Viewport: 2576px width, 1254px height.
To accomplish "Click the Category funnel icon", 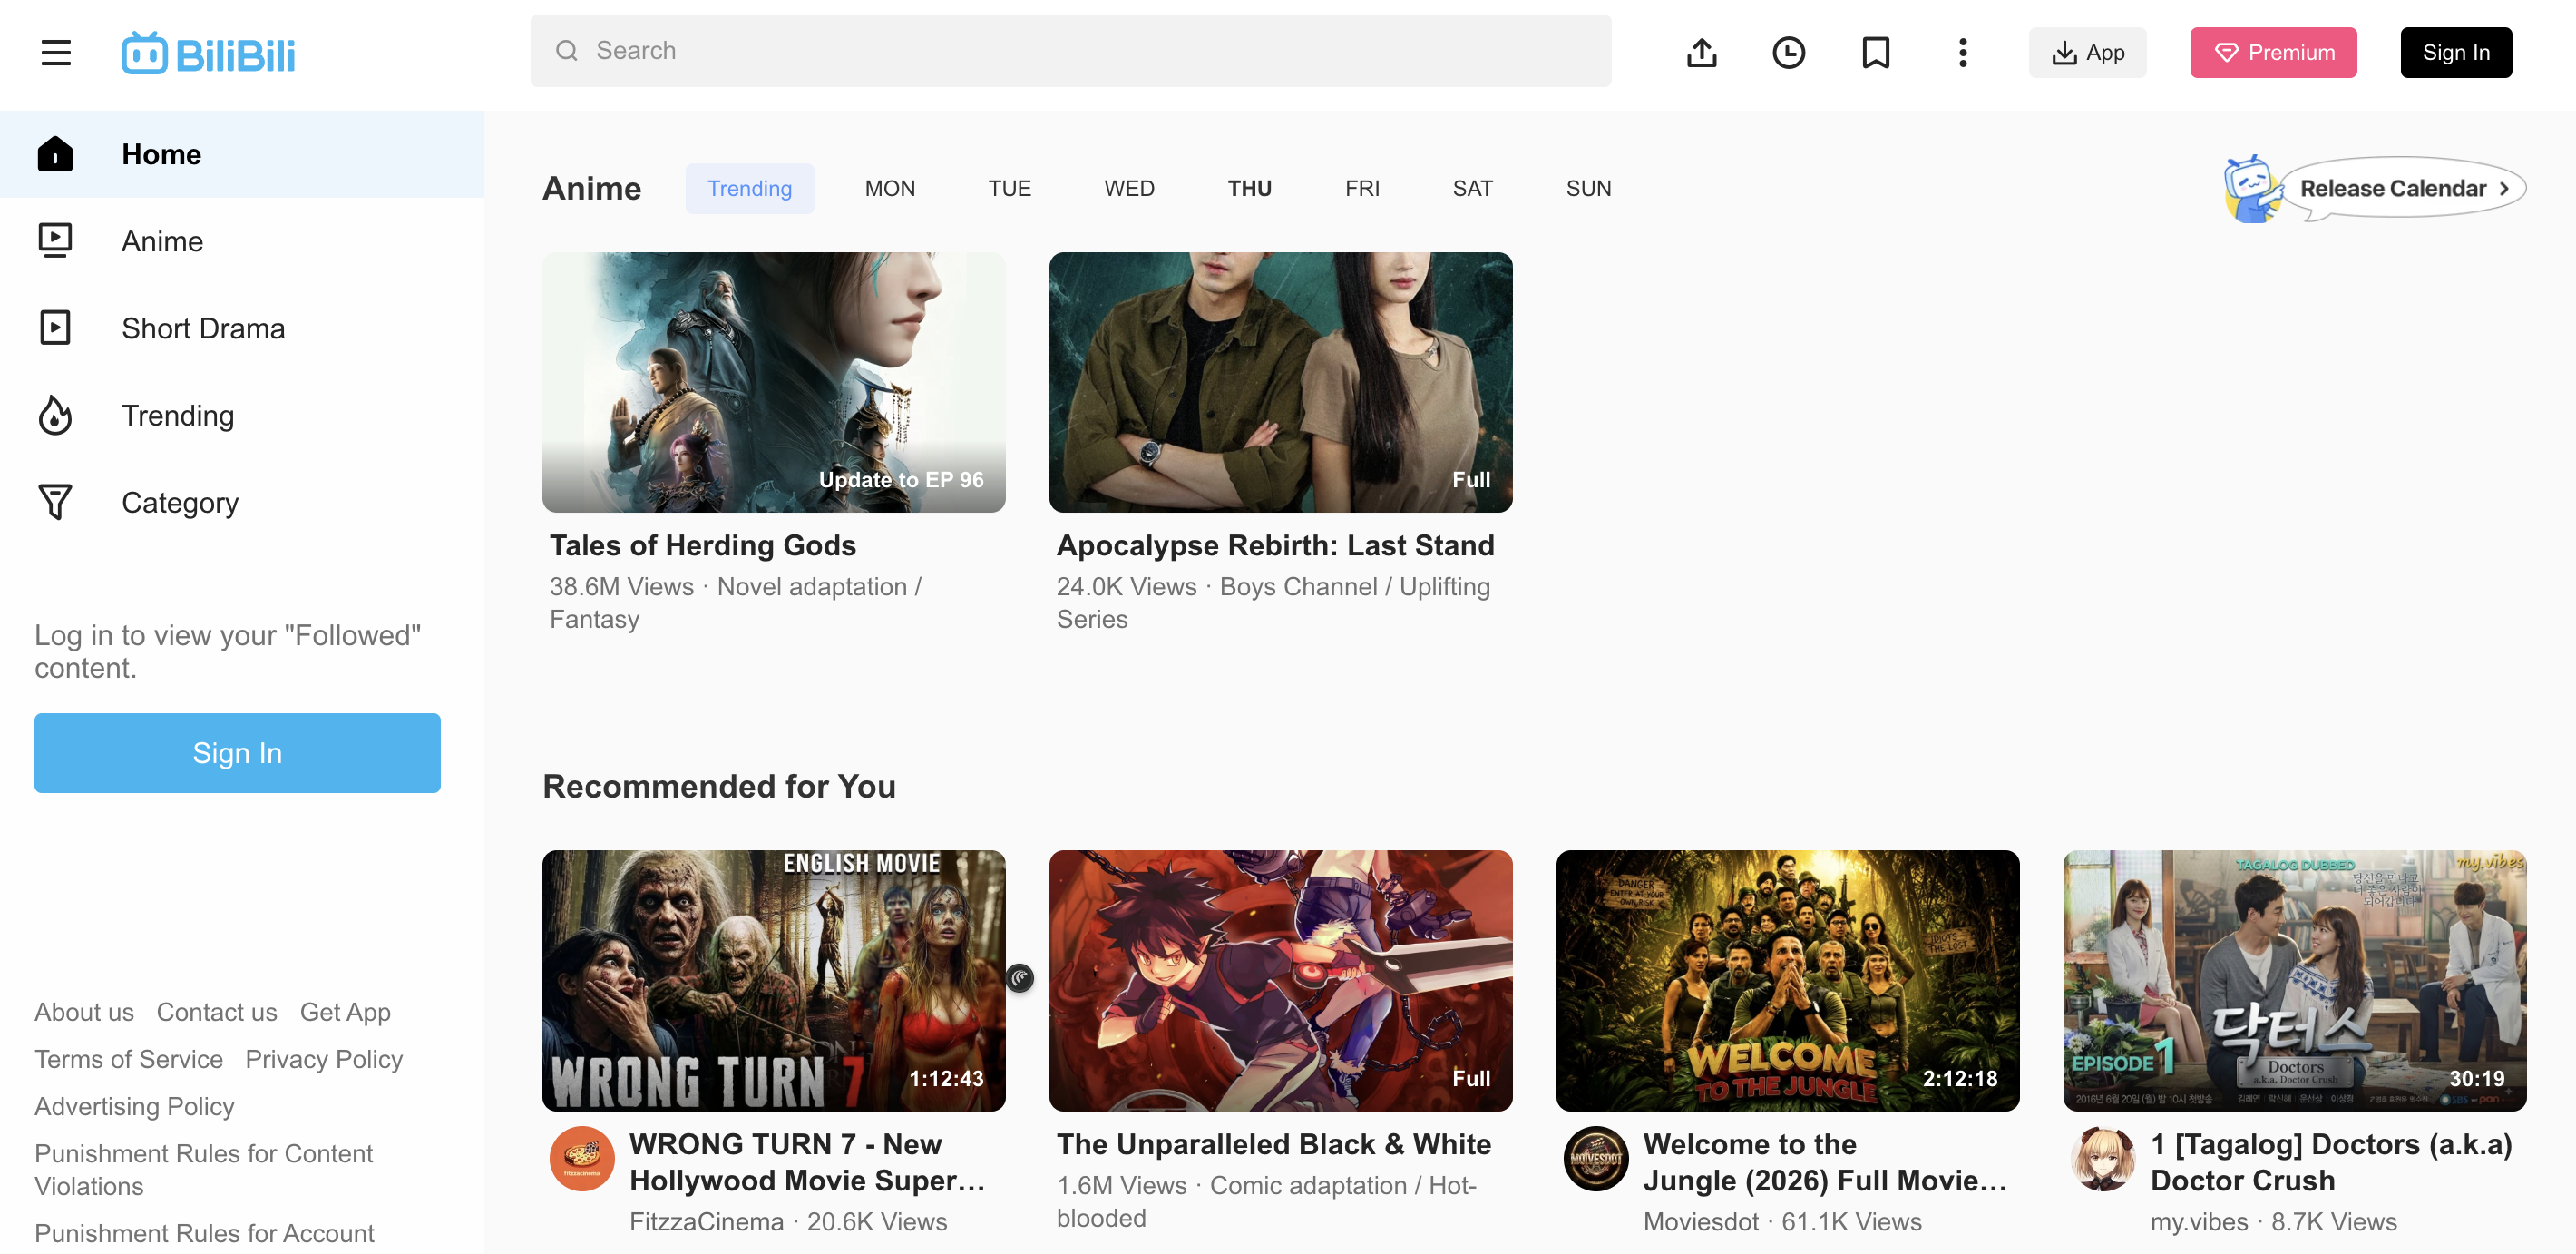I will [55, 502].
